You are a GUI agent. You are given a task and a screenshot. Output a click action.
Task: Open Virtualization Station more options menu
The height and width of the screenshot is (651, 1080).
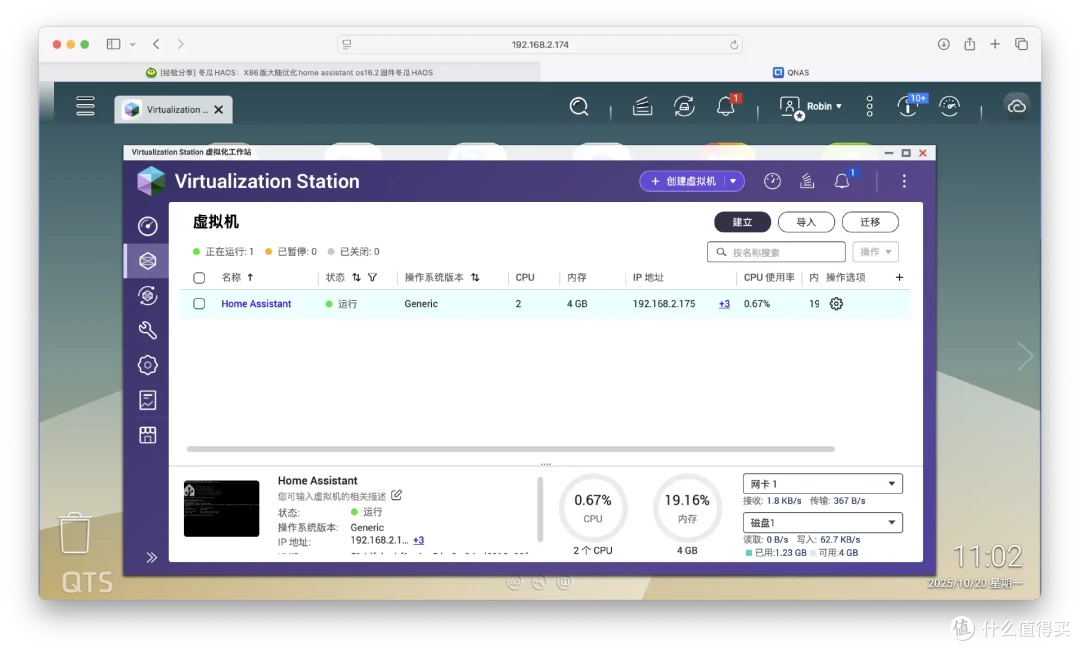pyautogui.click(x=904, y=181)
